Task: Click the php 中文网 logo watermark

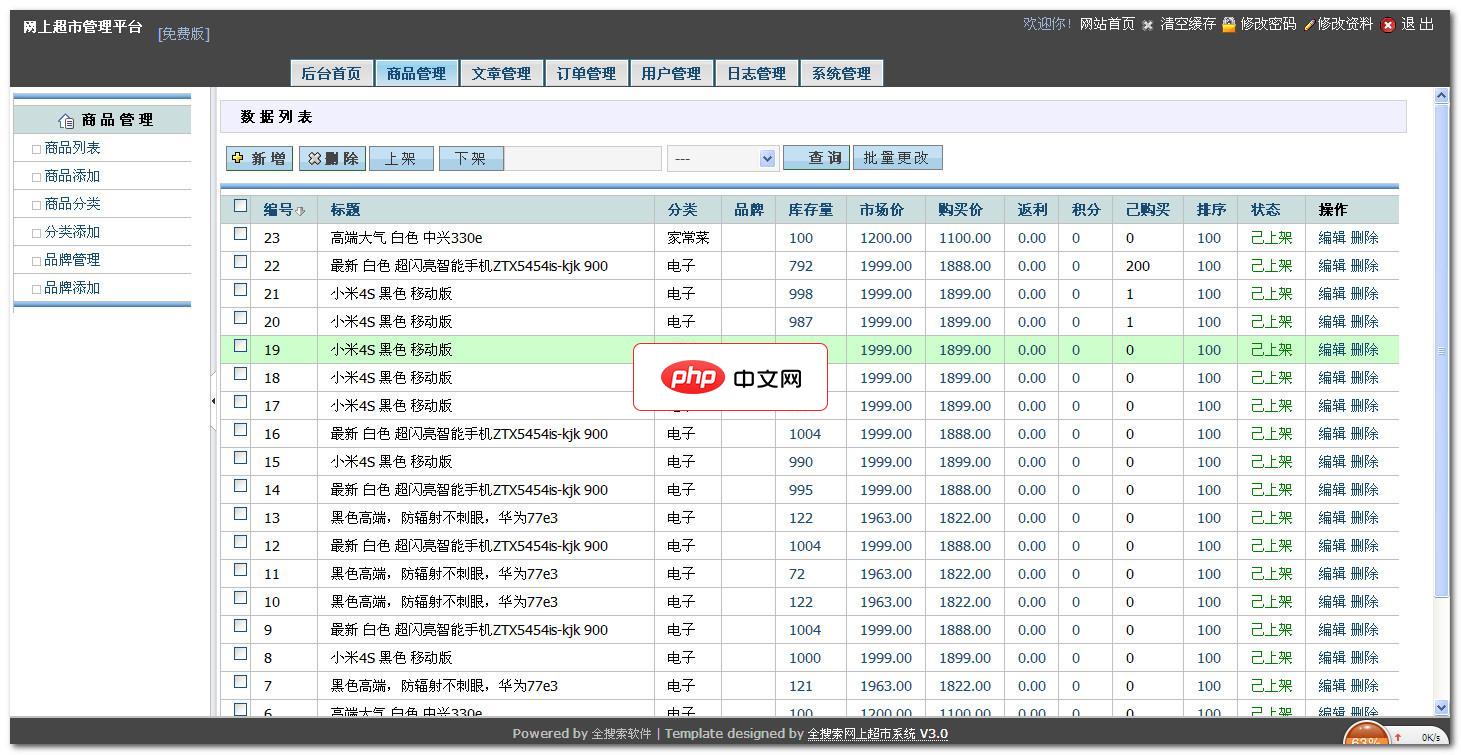Action: 730,377
